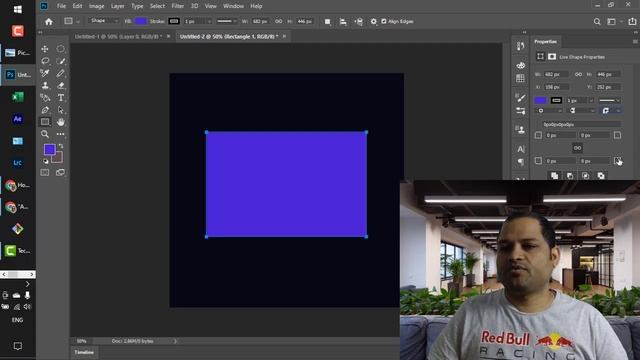Open the Swatches grid panel icon
Image resolution: width=640 pixels, height=360 pixels.
[x=520, y=78]
